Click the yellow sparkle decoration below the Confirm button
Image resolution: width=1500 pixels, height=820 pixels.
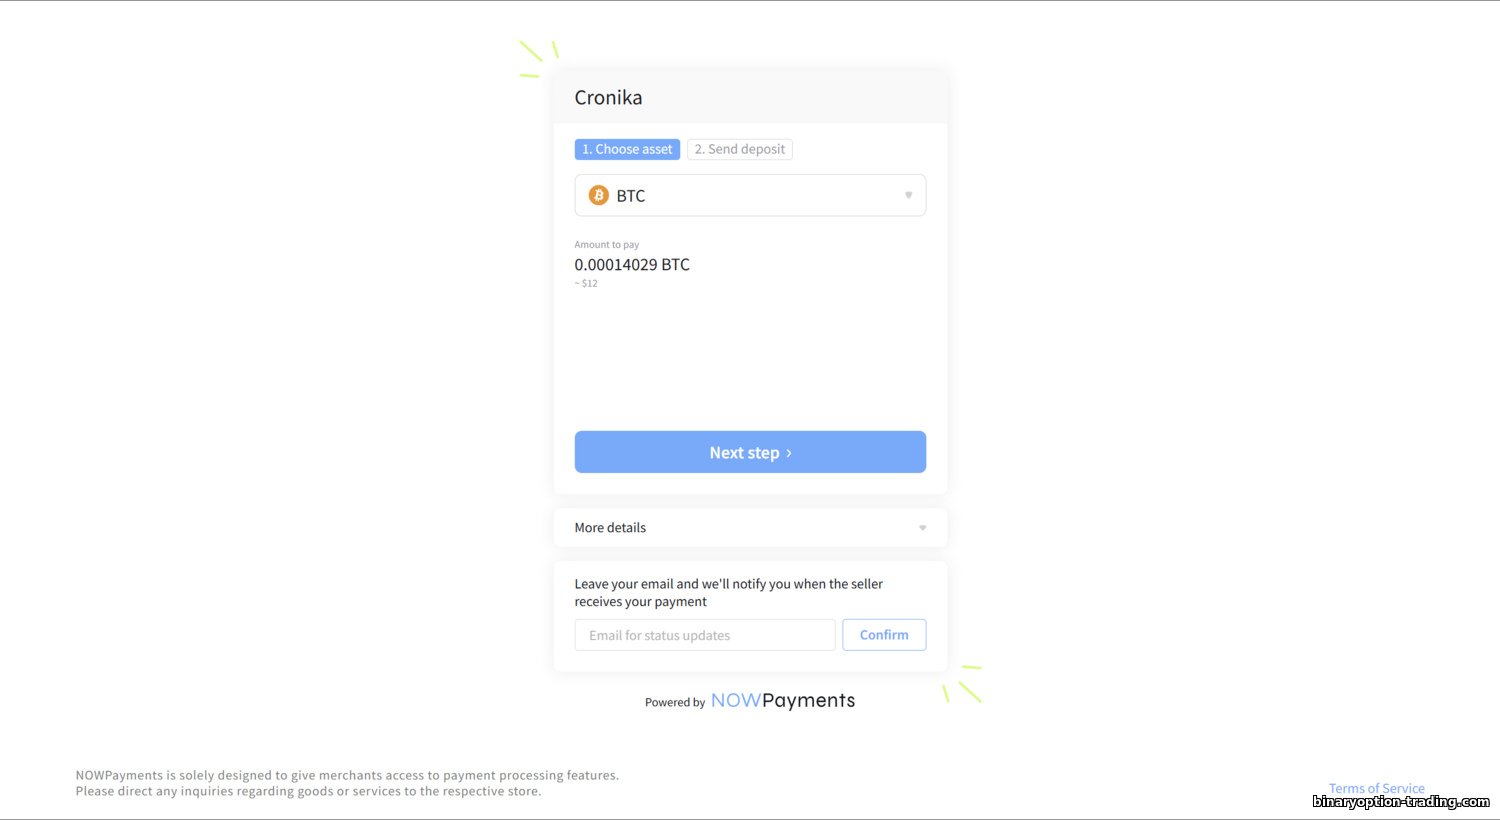964,684
